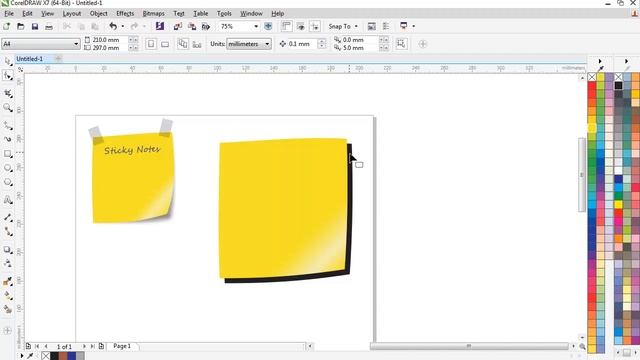The width and height of the screenshot is (640, 360).
Task: Open the Application Launcher dropdown
Action: 413,27
